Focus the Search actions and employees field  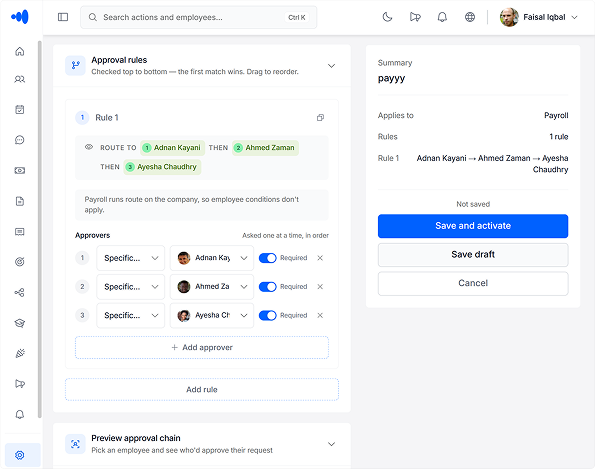click(198, 17)
